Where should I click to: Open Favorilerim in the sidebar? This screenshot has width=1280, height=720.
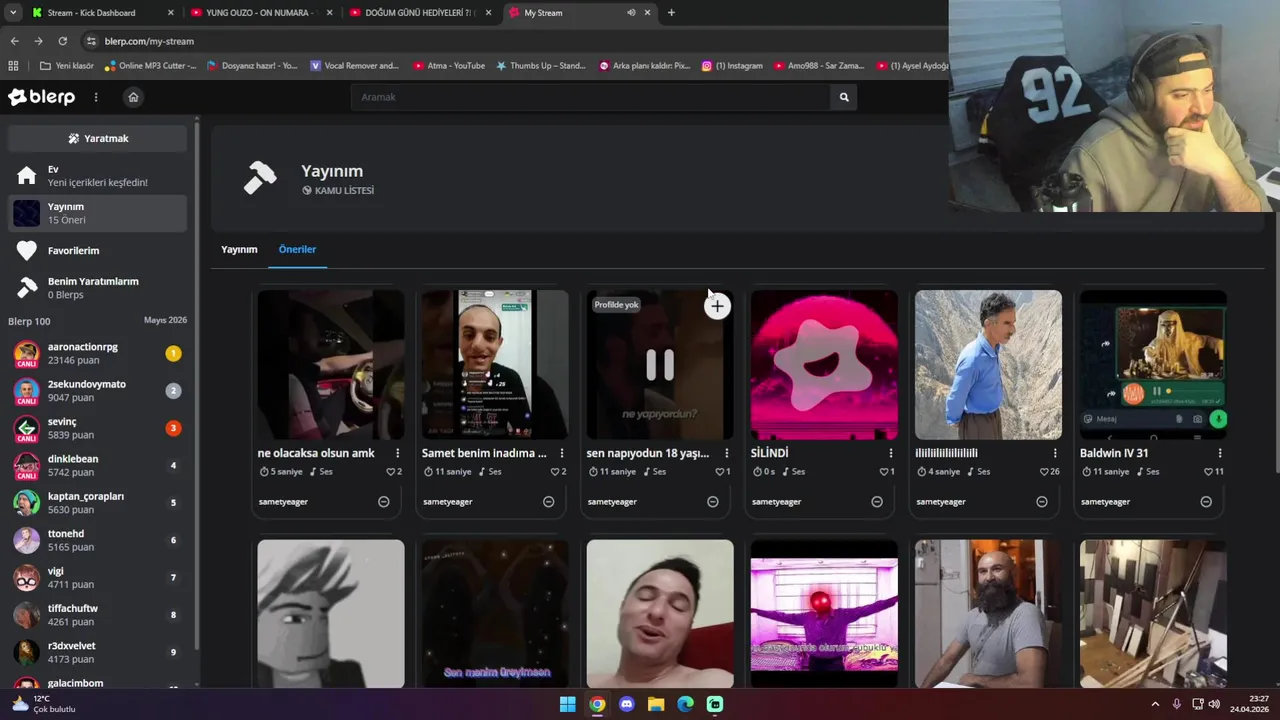coord(97,250)
